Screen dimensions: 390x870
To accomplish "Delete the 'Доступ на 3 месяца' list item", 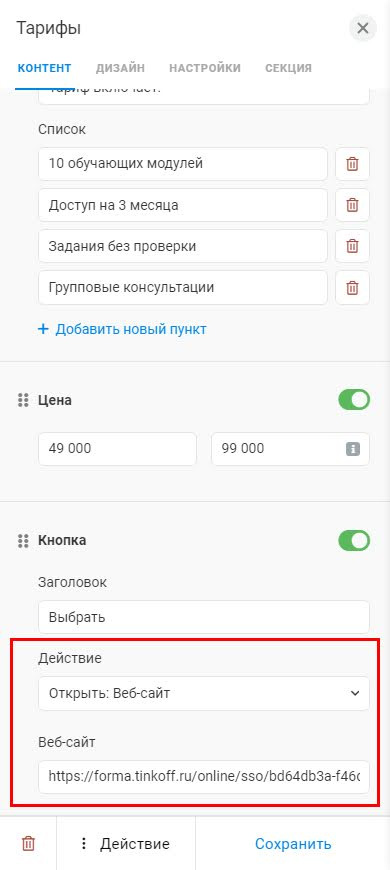I will tap(352, 205).
